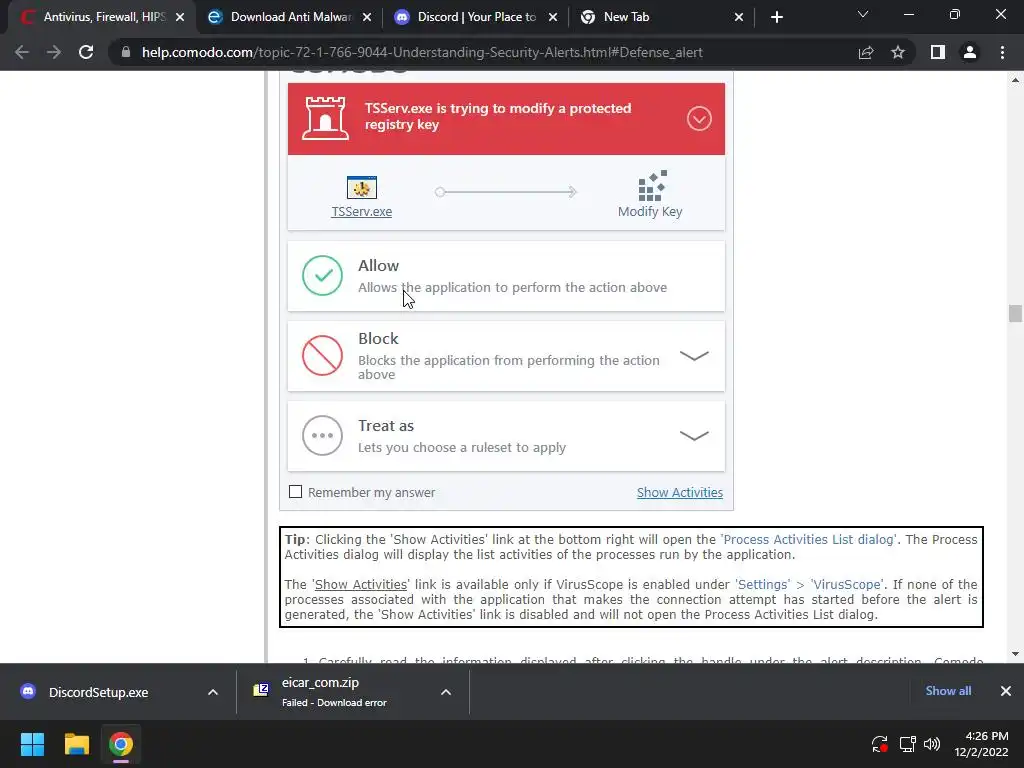Close the Download Anti Malware tab

pyautogui.click(x=367, y=17)
